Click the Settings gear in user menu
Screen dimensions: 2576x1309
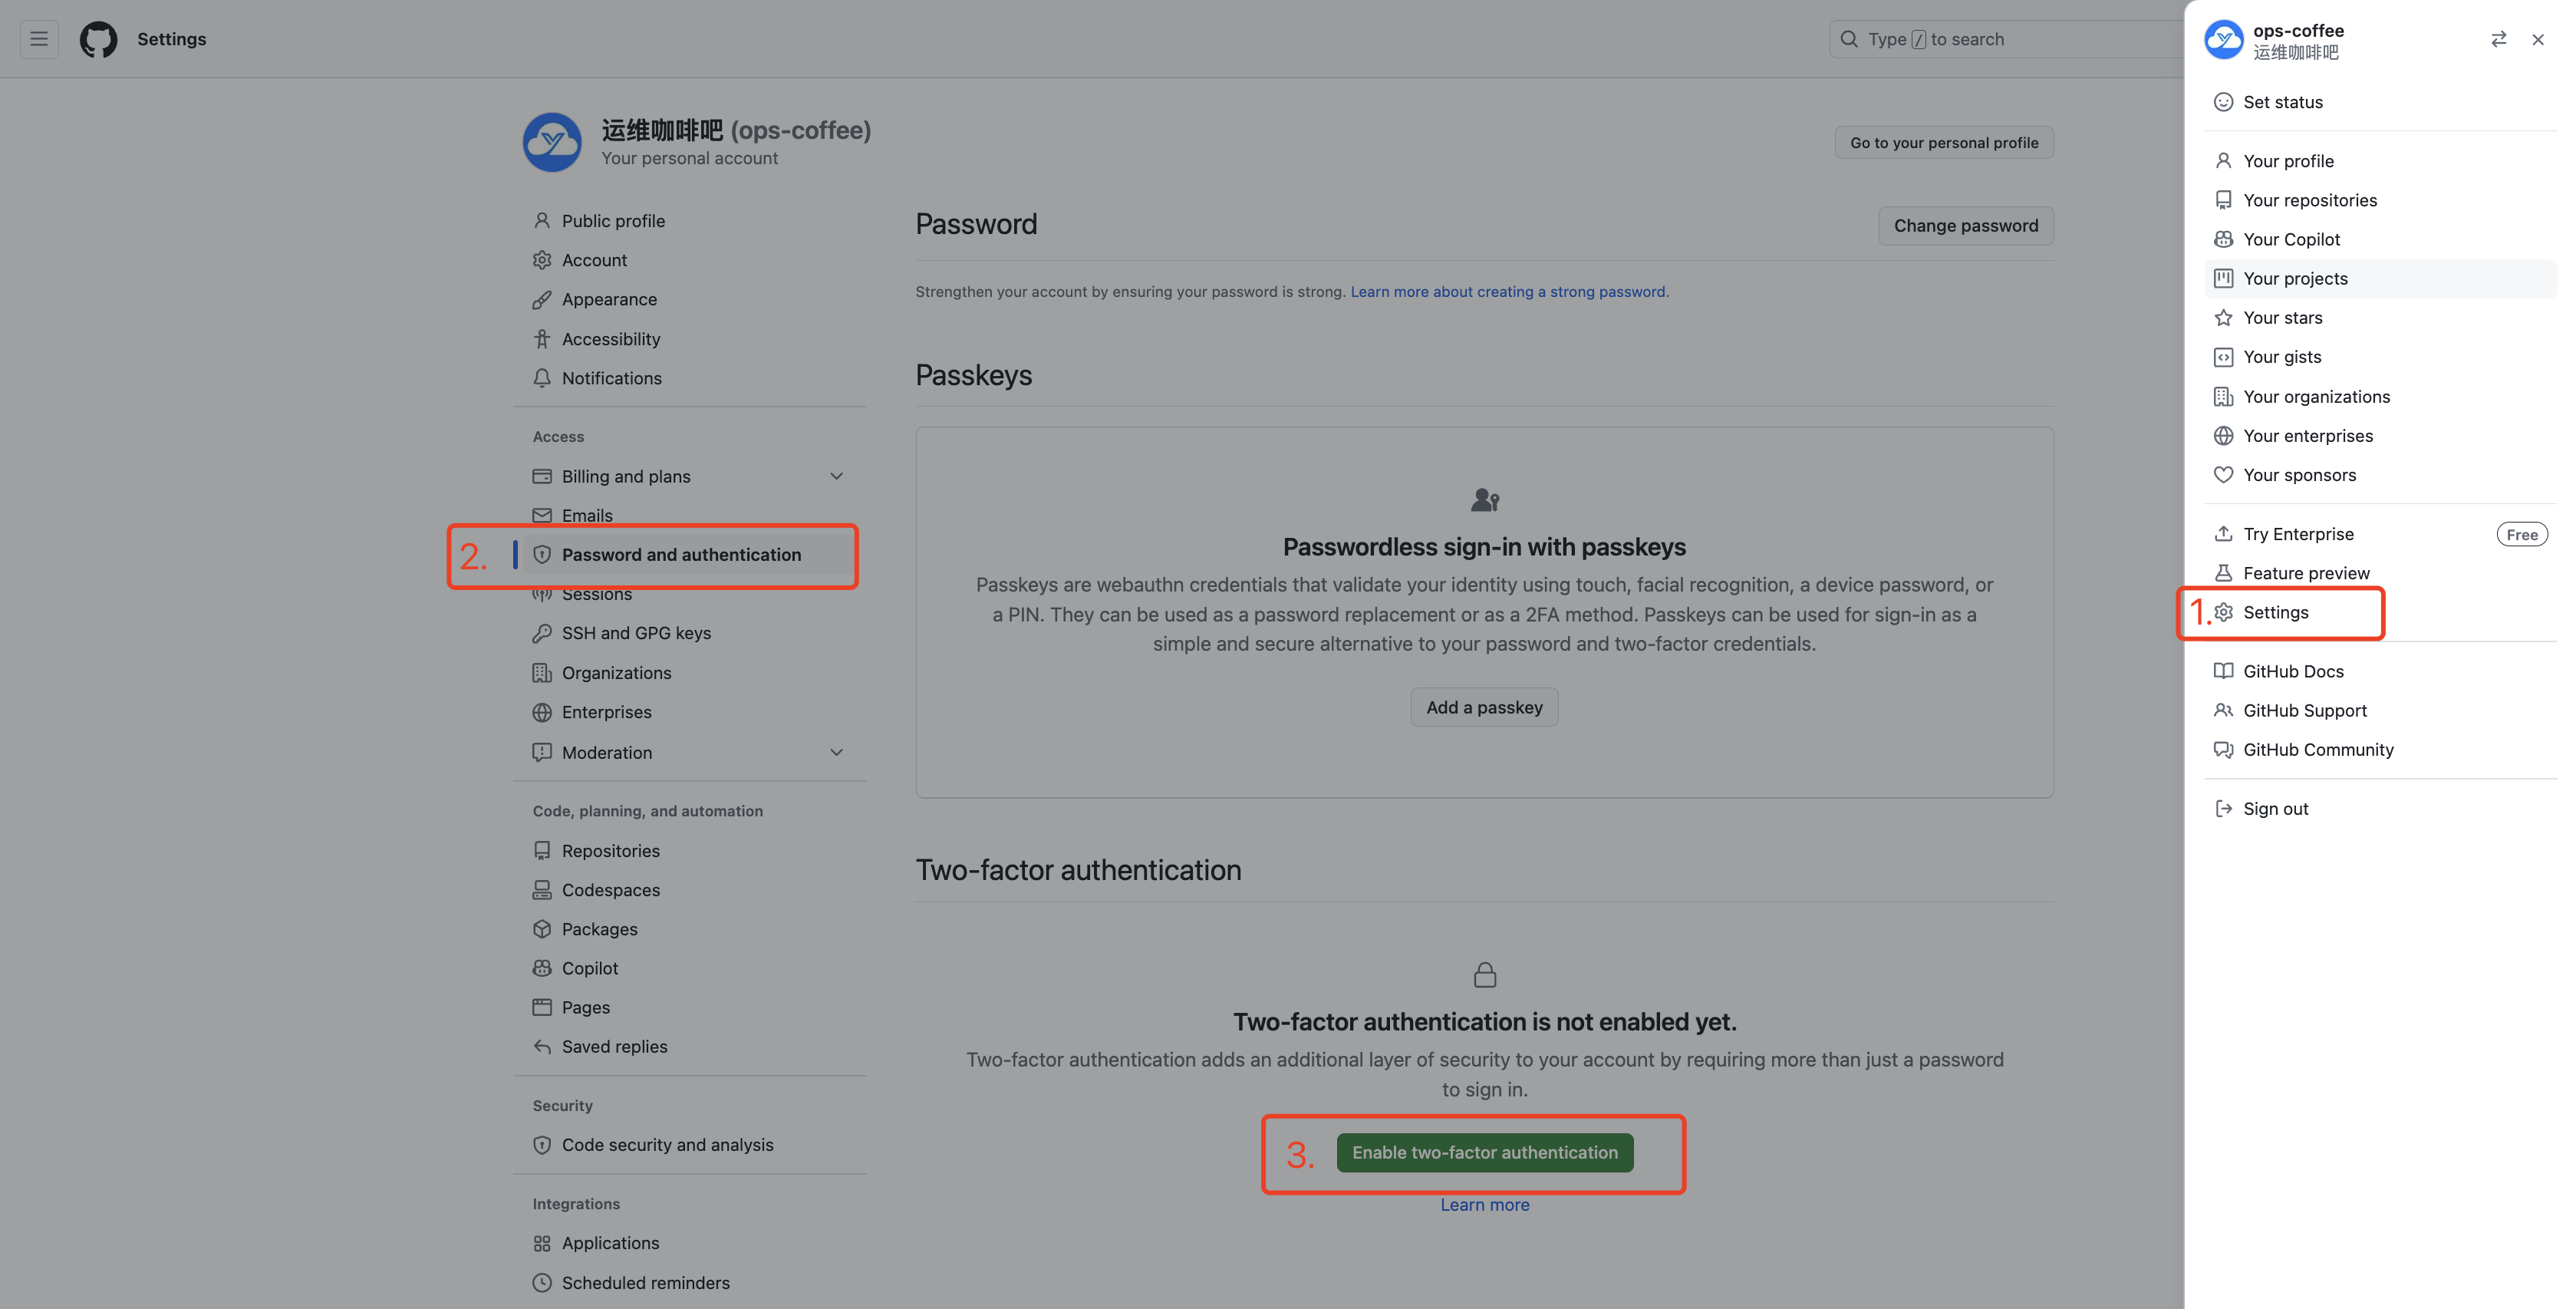pyautogui.click(x=2223, y=612)
